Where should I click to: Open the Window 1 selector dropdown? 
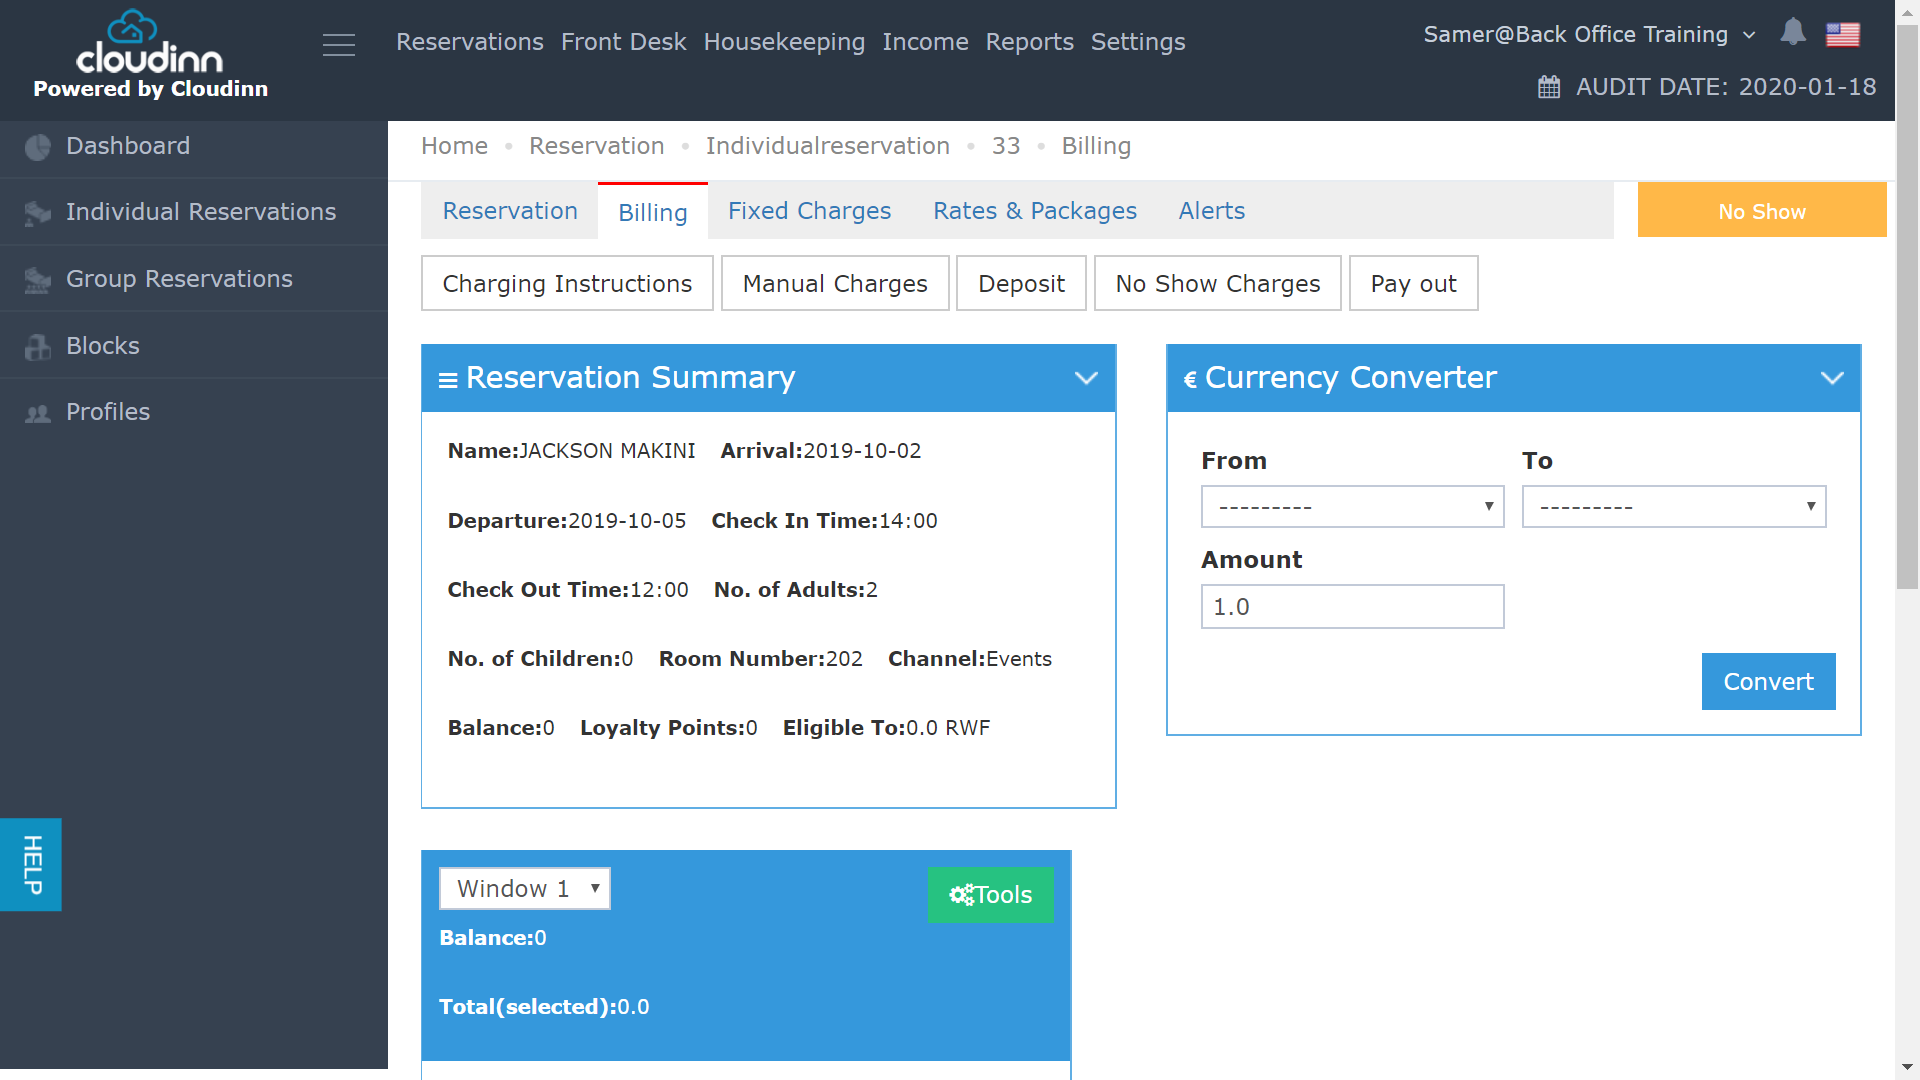pos(525,889)
